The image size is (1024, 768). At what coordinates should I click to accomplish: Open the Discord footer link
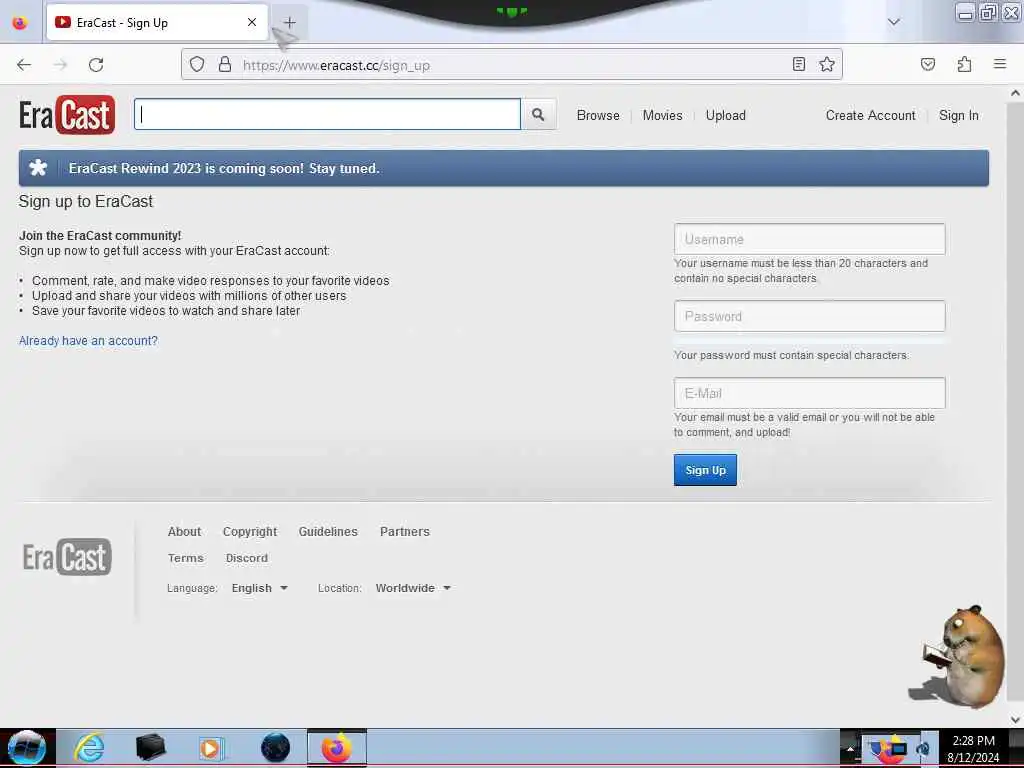[x=246, y=558]
